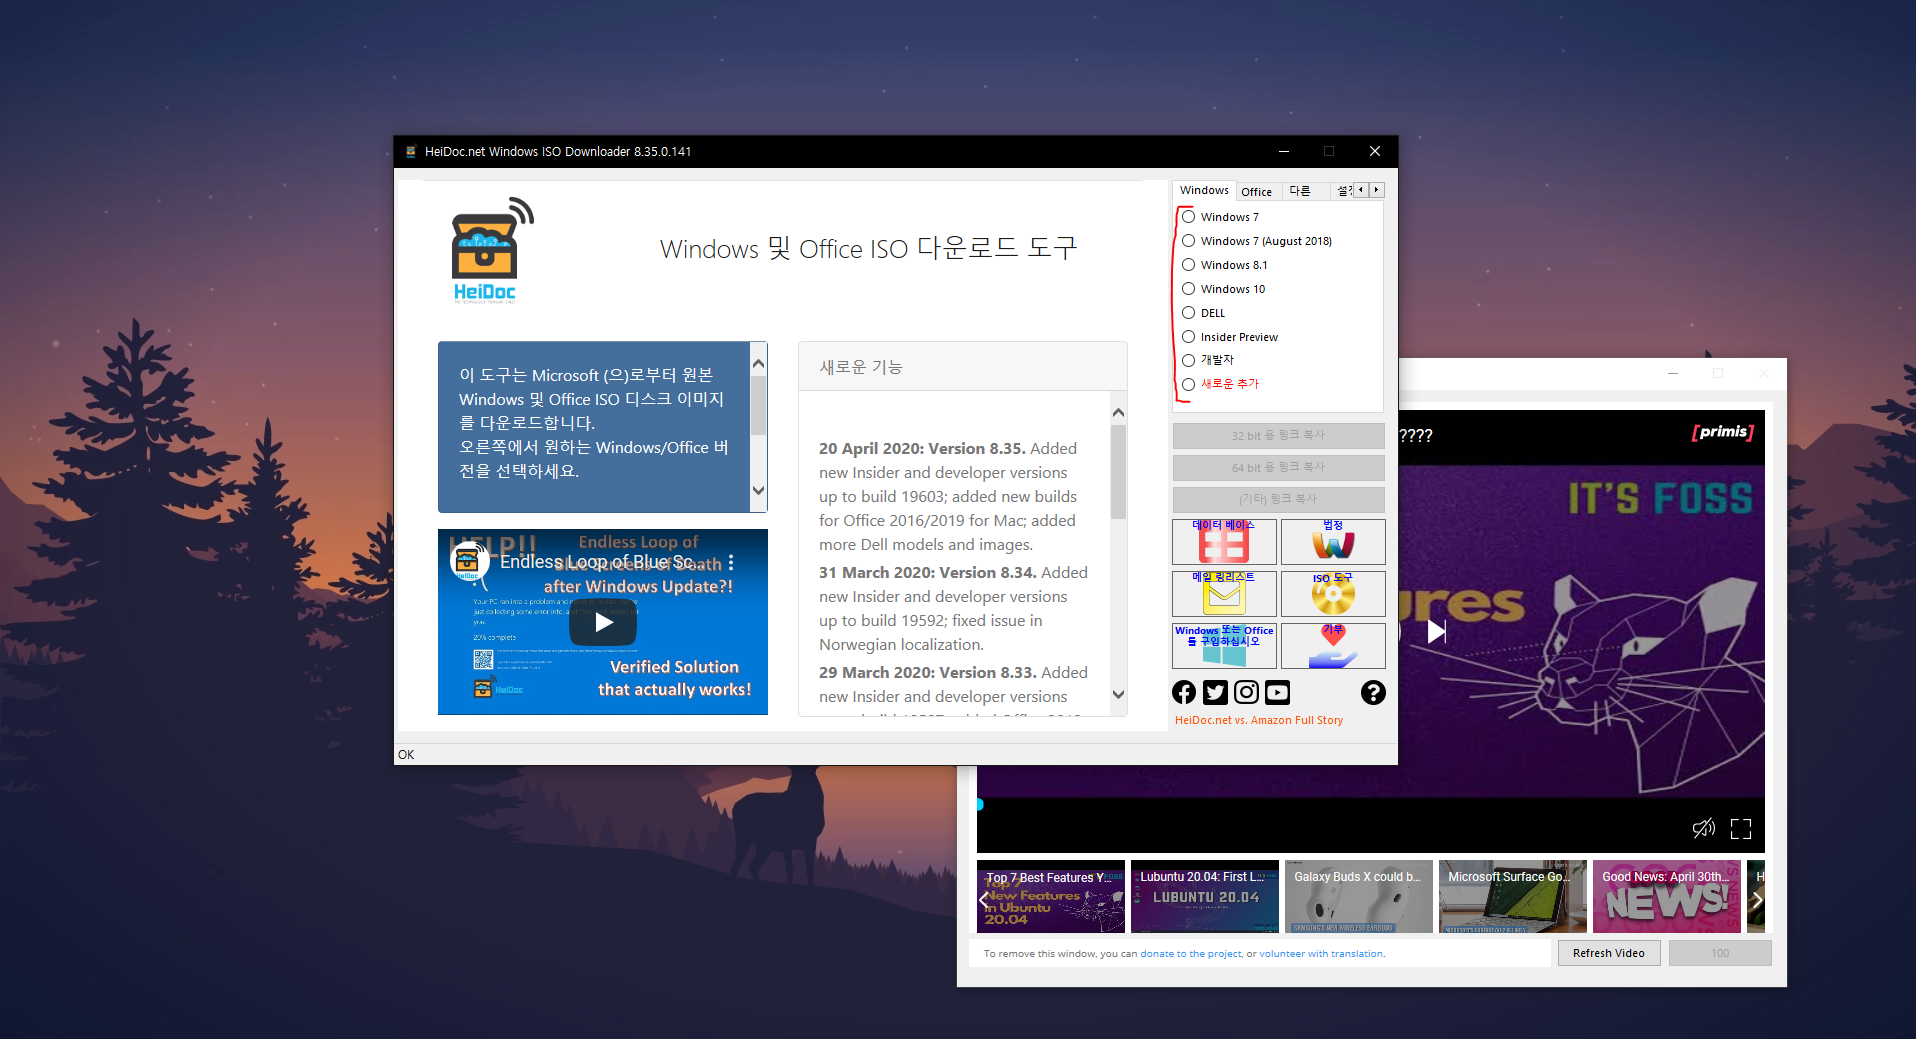Click the 32 bit 용 링크 복사 button
Screen dimensions: 1916x1039
click(x=1278, y=436)
